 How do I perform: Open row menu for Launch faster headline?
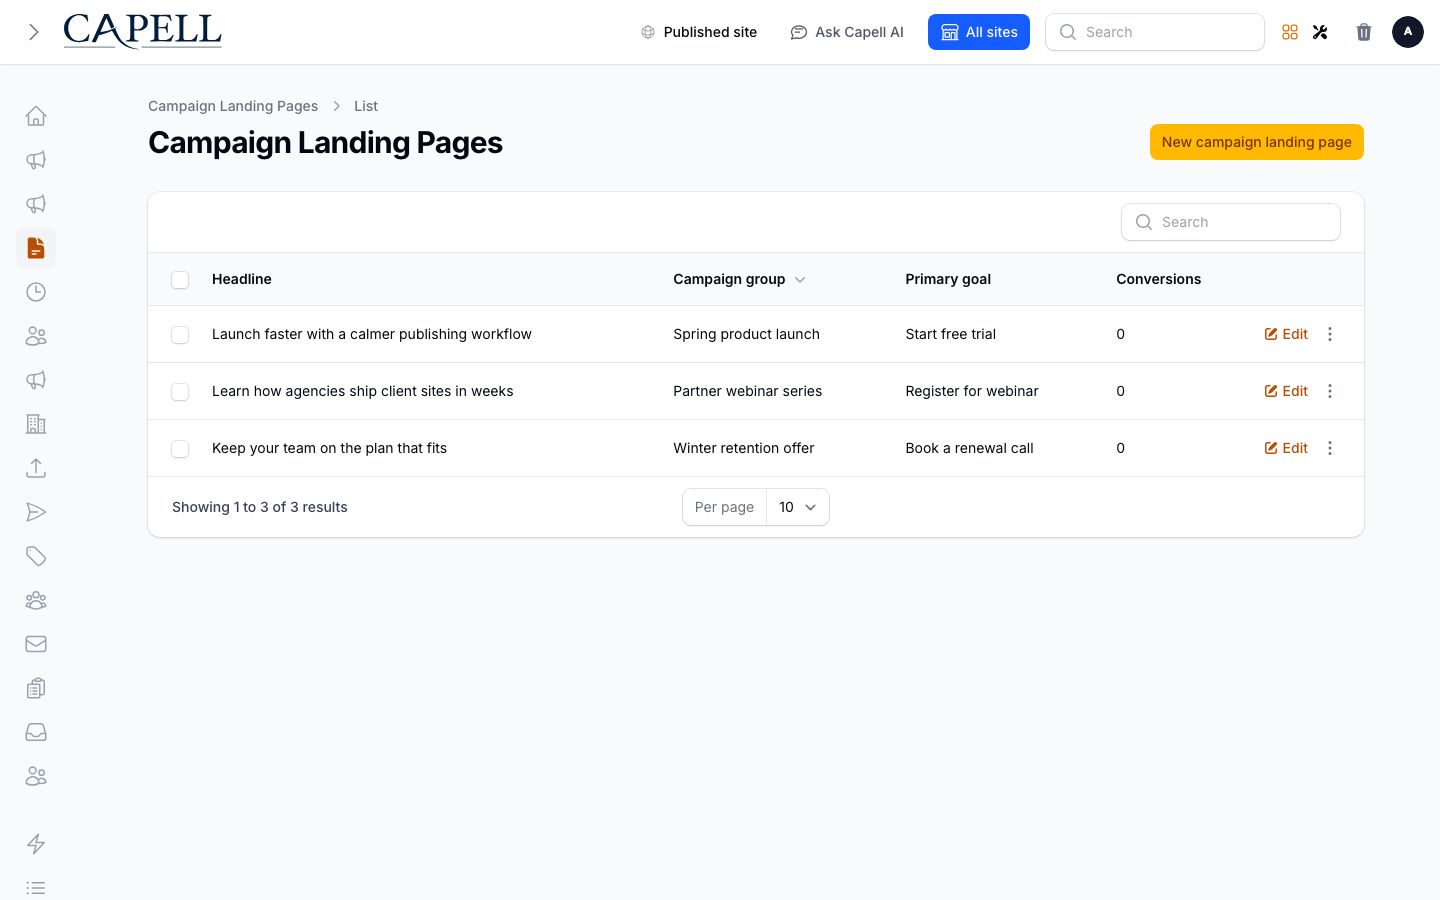(1330, 334)
